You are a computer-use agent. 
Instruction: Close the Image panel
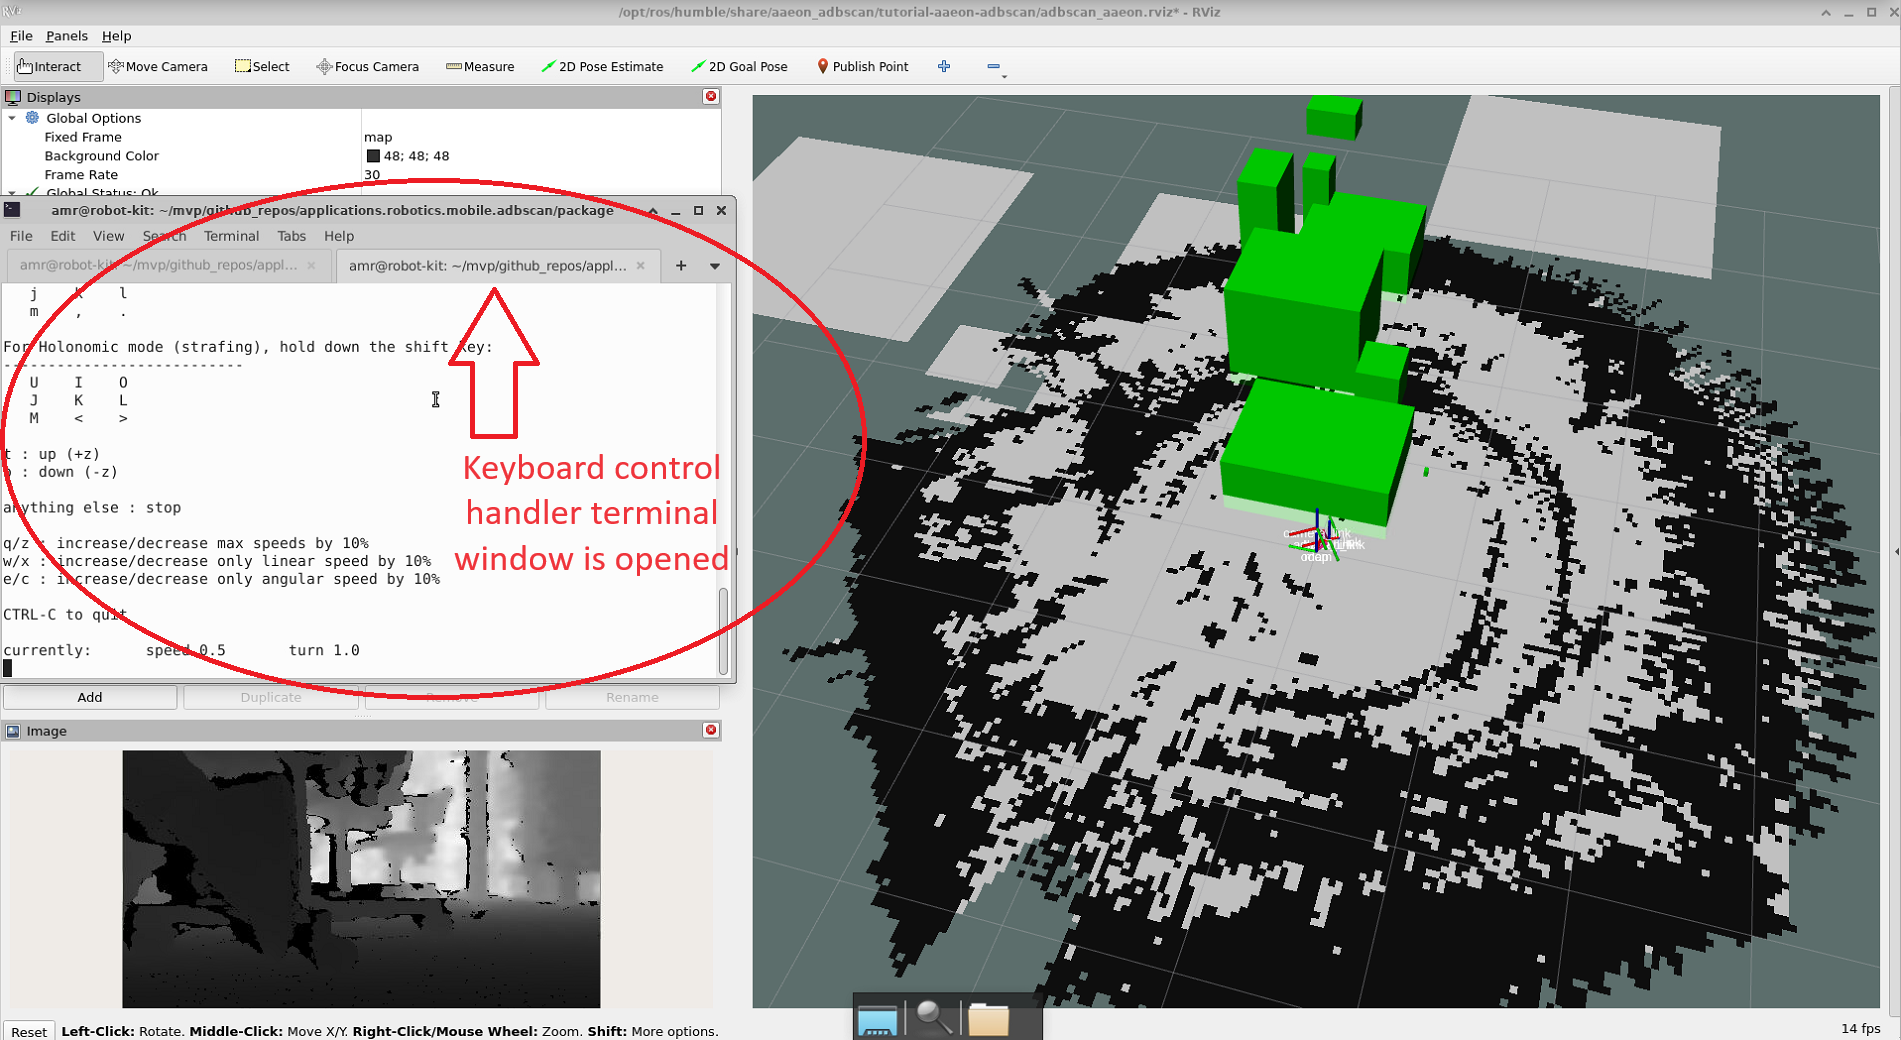pos(711,731)
